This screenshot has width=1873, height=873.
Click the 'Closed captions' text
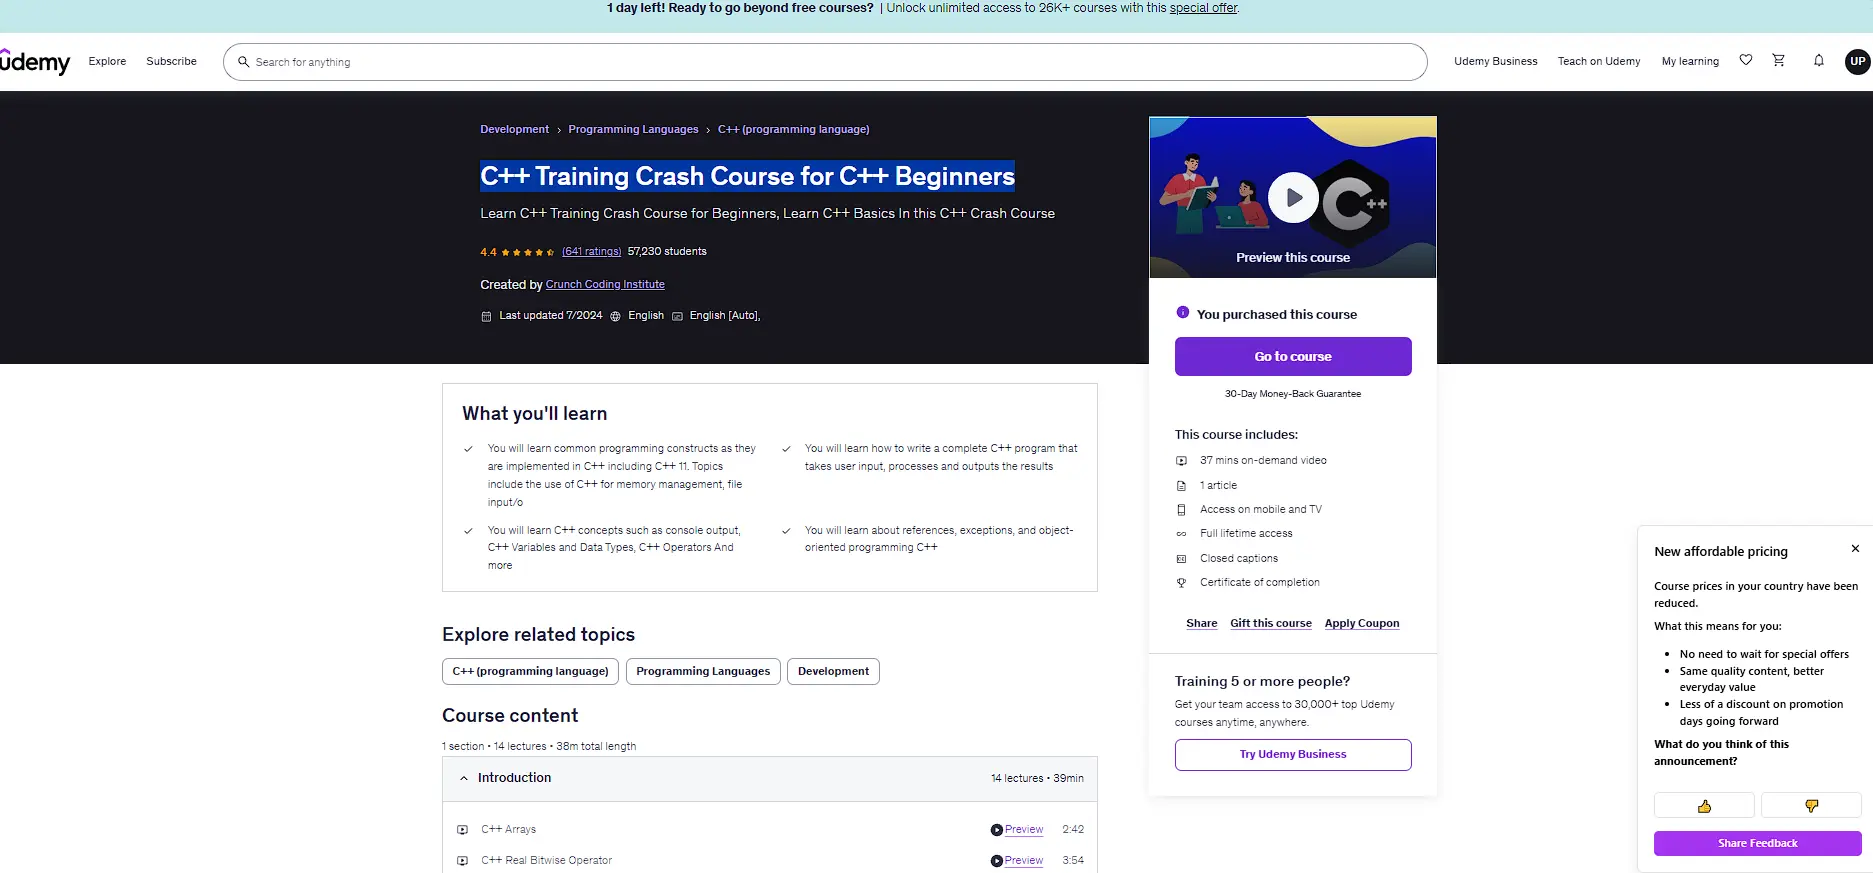click(x=1239, y=559)
